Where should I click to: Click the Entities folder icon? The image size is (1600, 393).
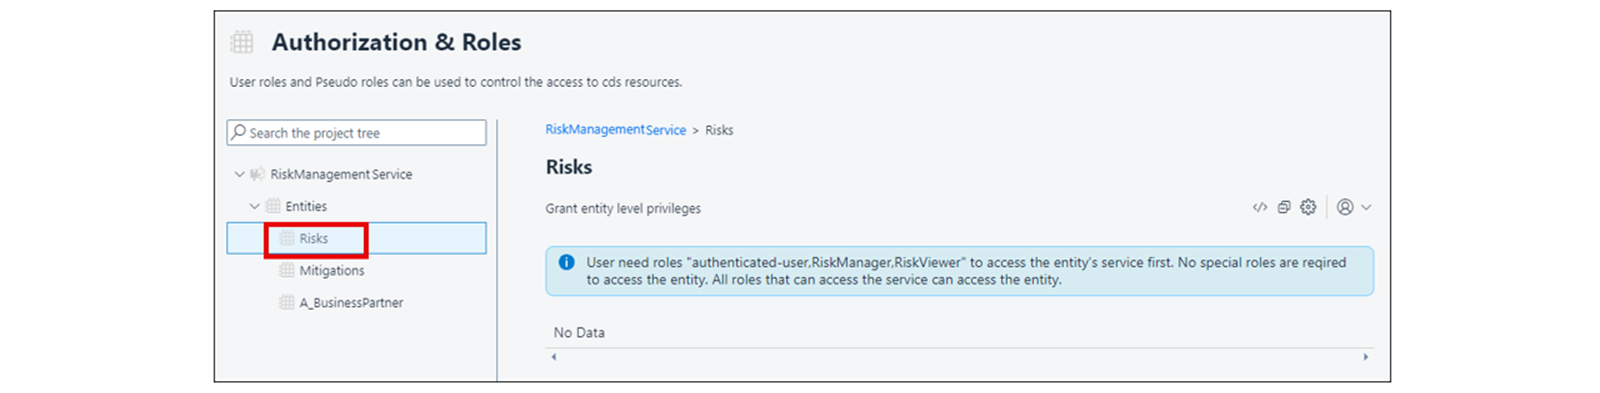[x=272, y=206]
